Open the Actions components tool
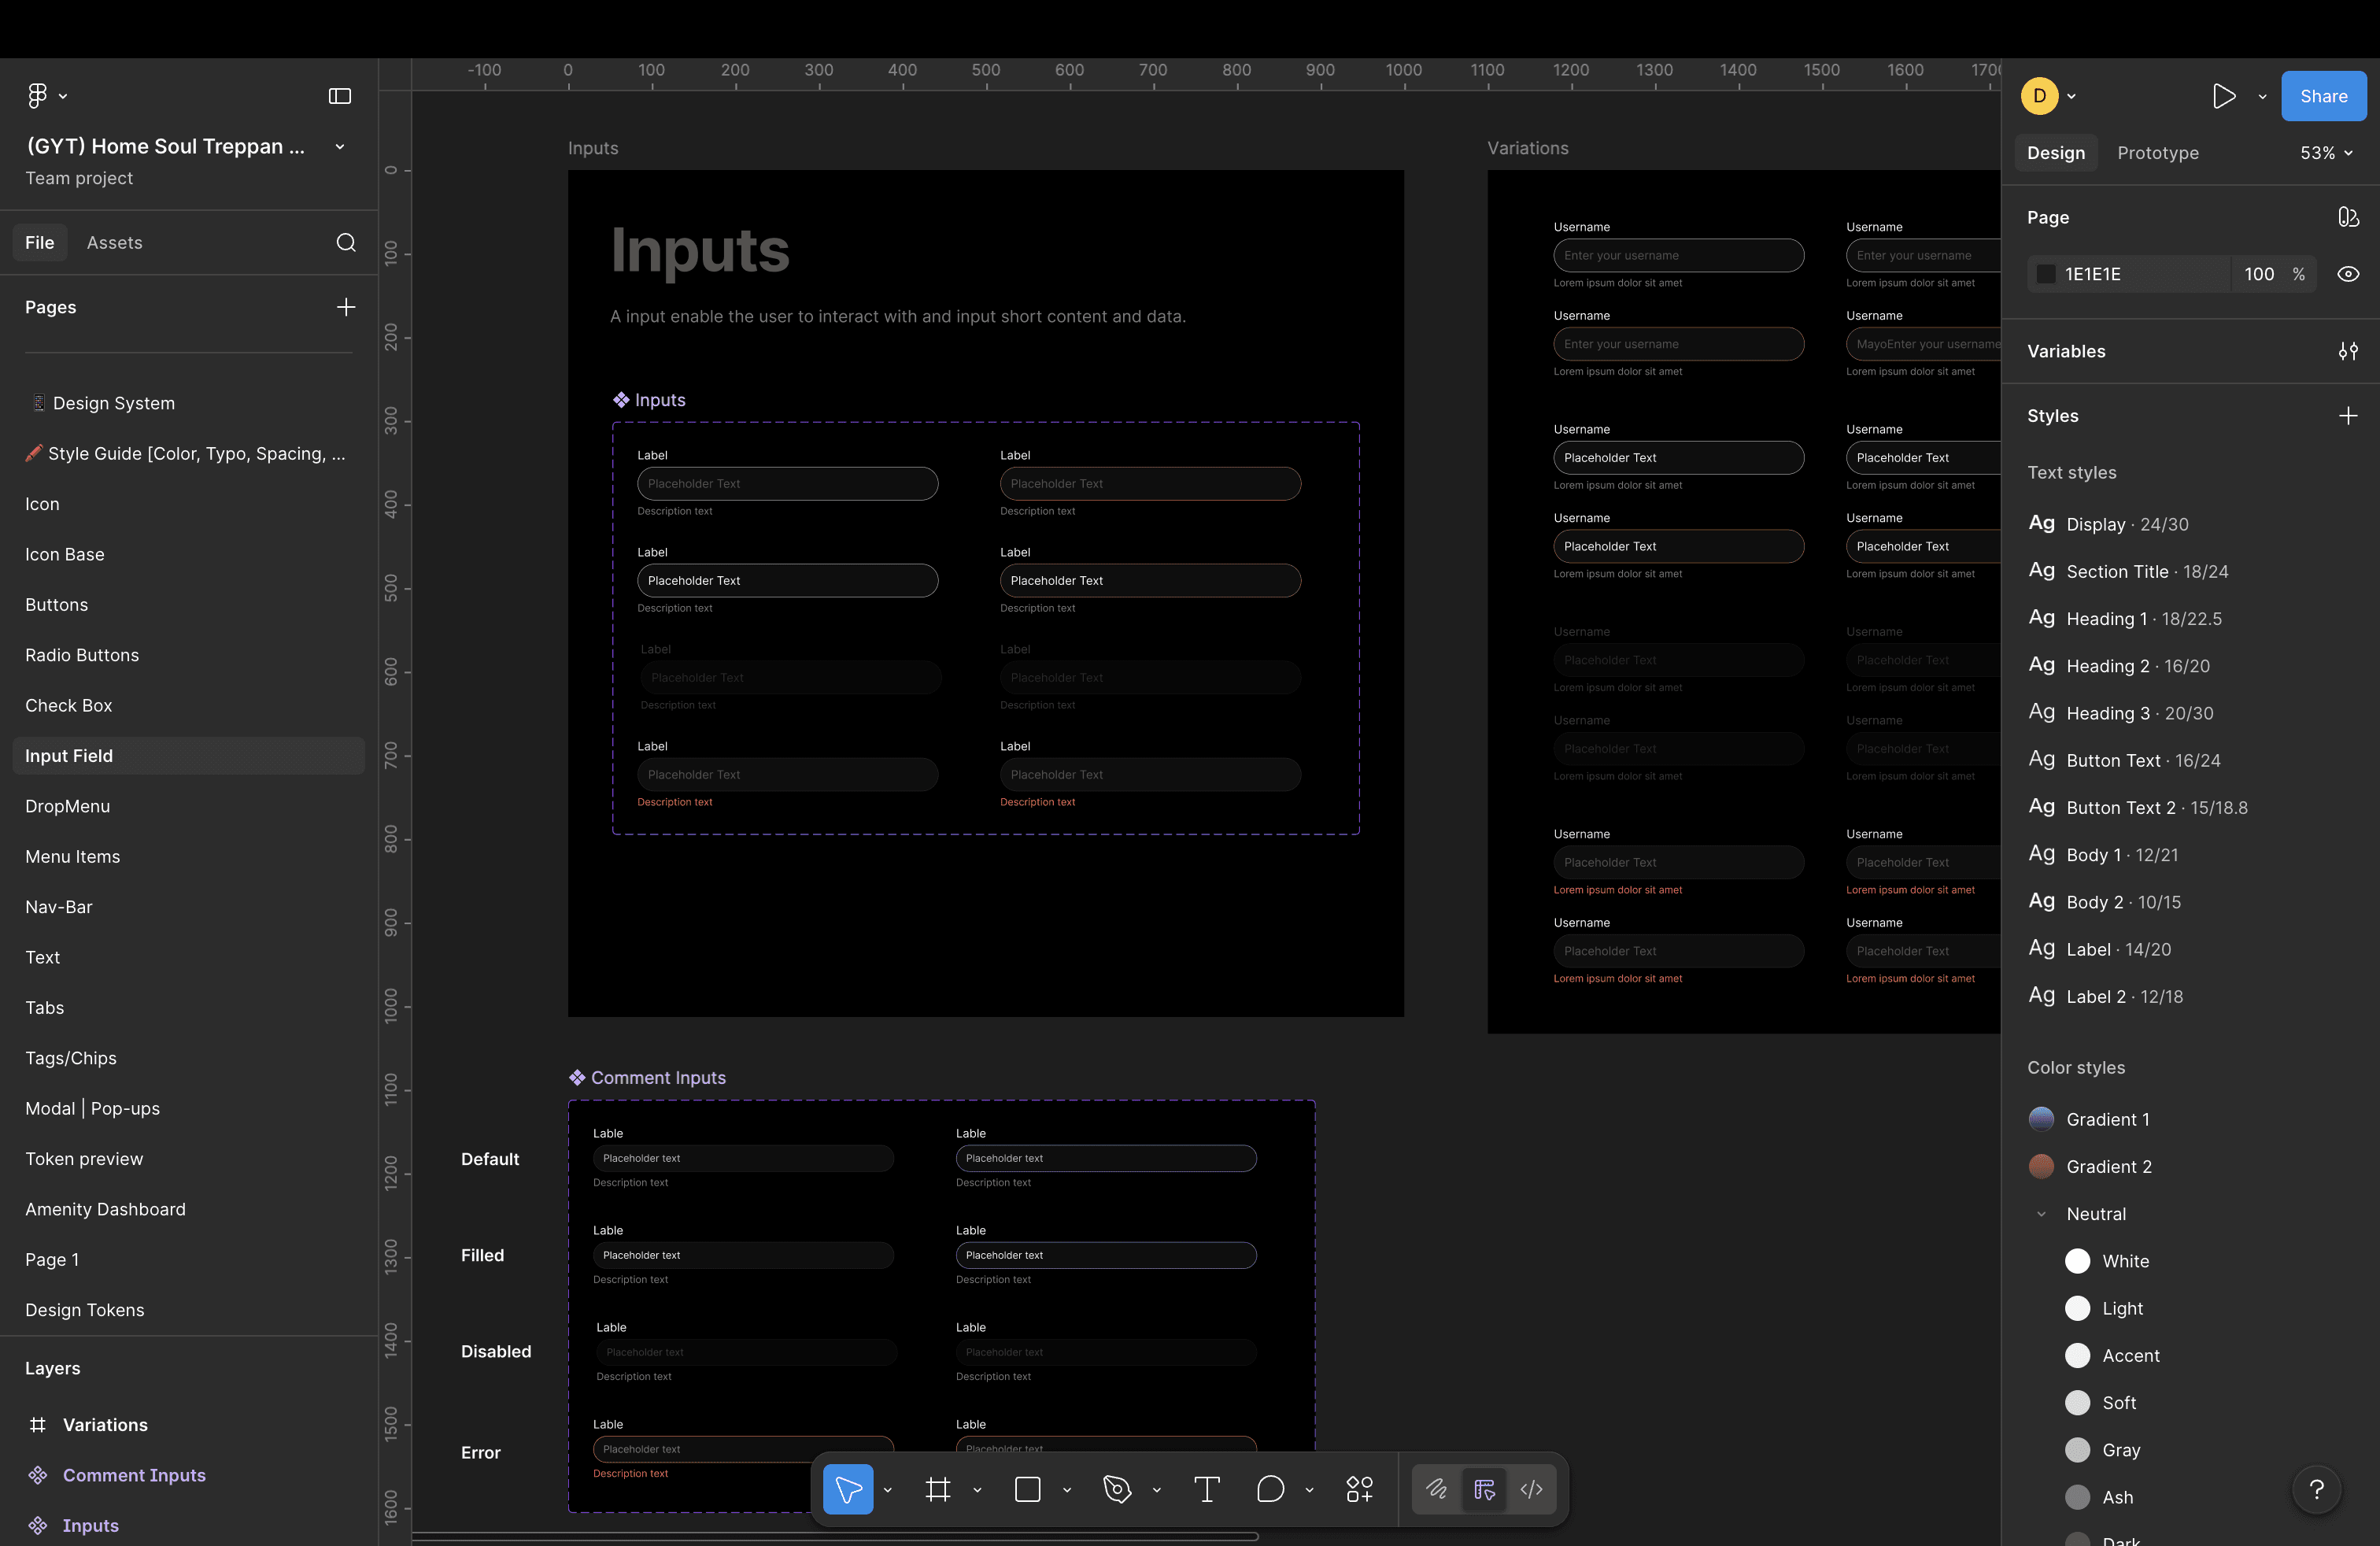2380x1546 pixels. 1359,1489
